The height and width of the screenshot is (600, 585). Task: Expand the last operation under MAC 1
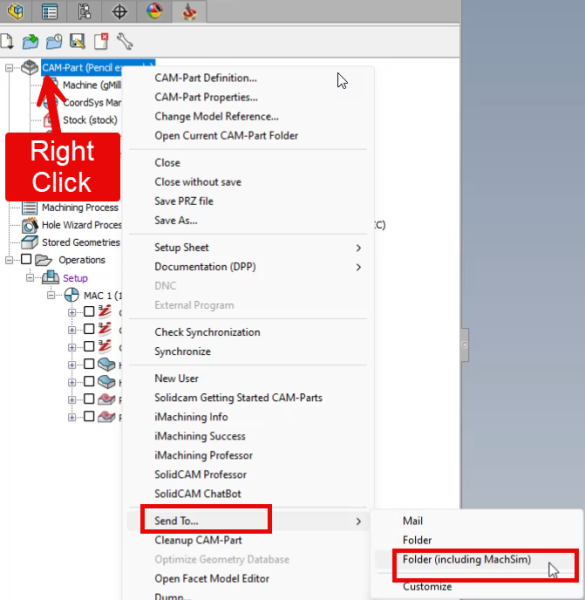point(72,417)
